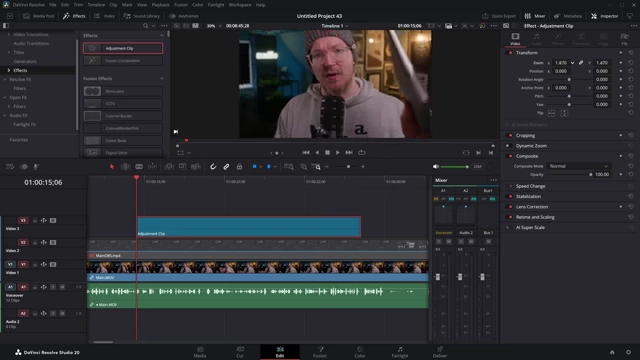Toggle the Transform enable switch
Viewport: 640px width, 360px height.
point(510,53)
